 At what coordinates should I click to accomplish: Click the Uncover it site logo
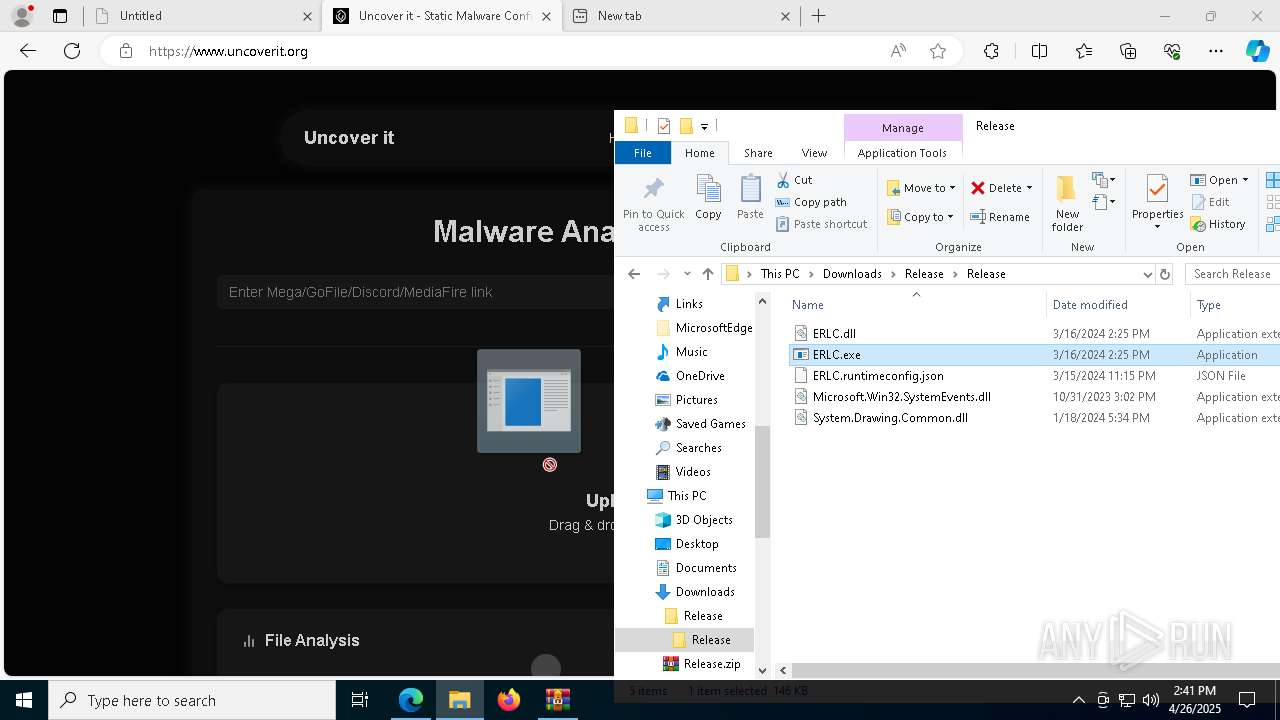[x=349, y=138]
